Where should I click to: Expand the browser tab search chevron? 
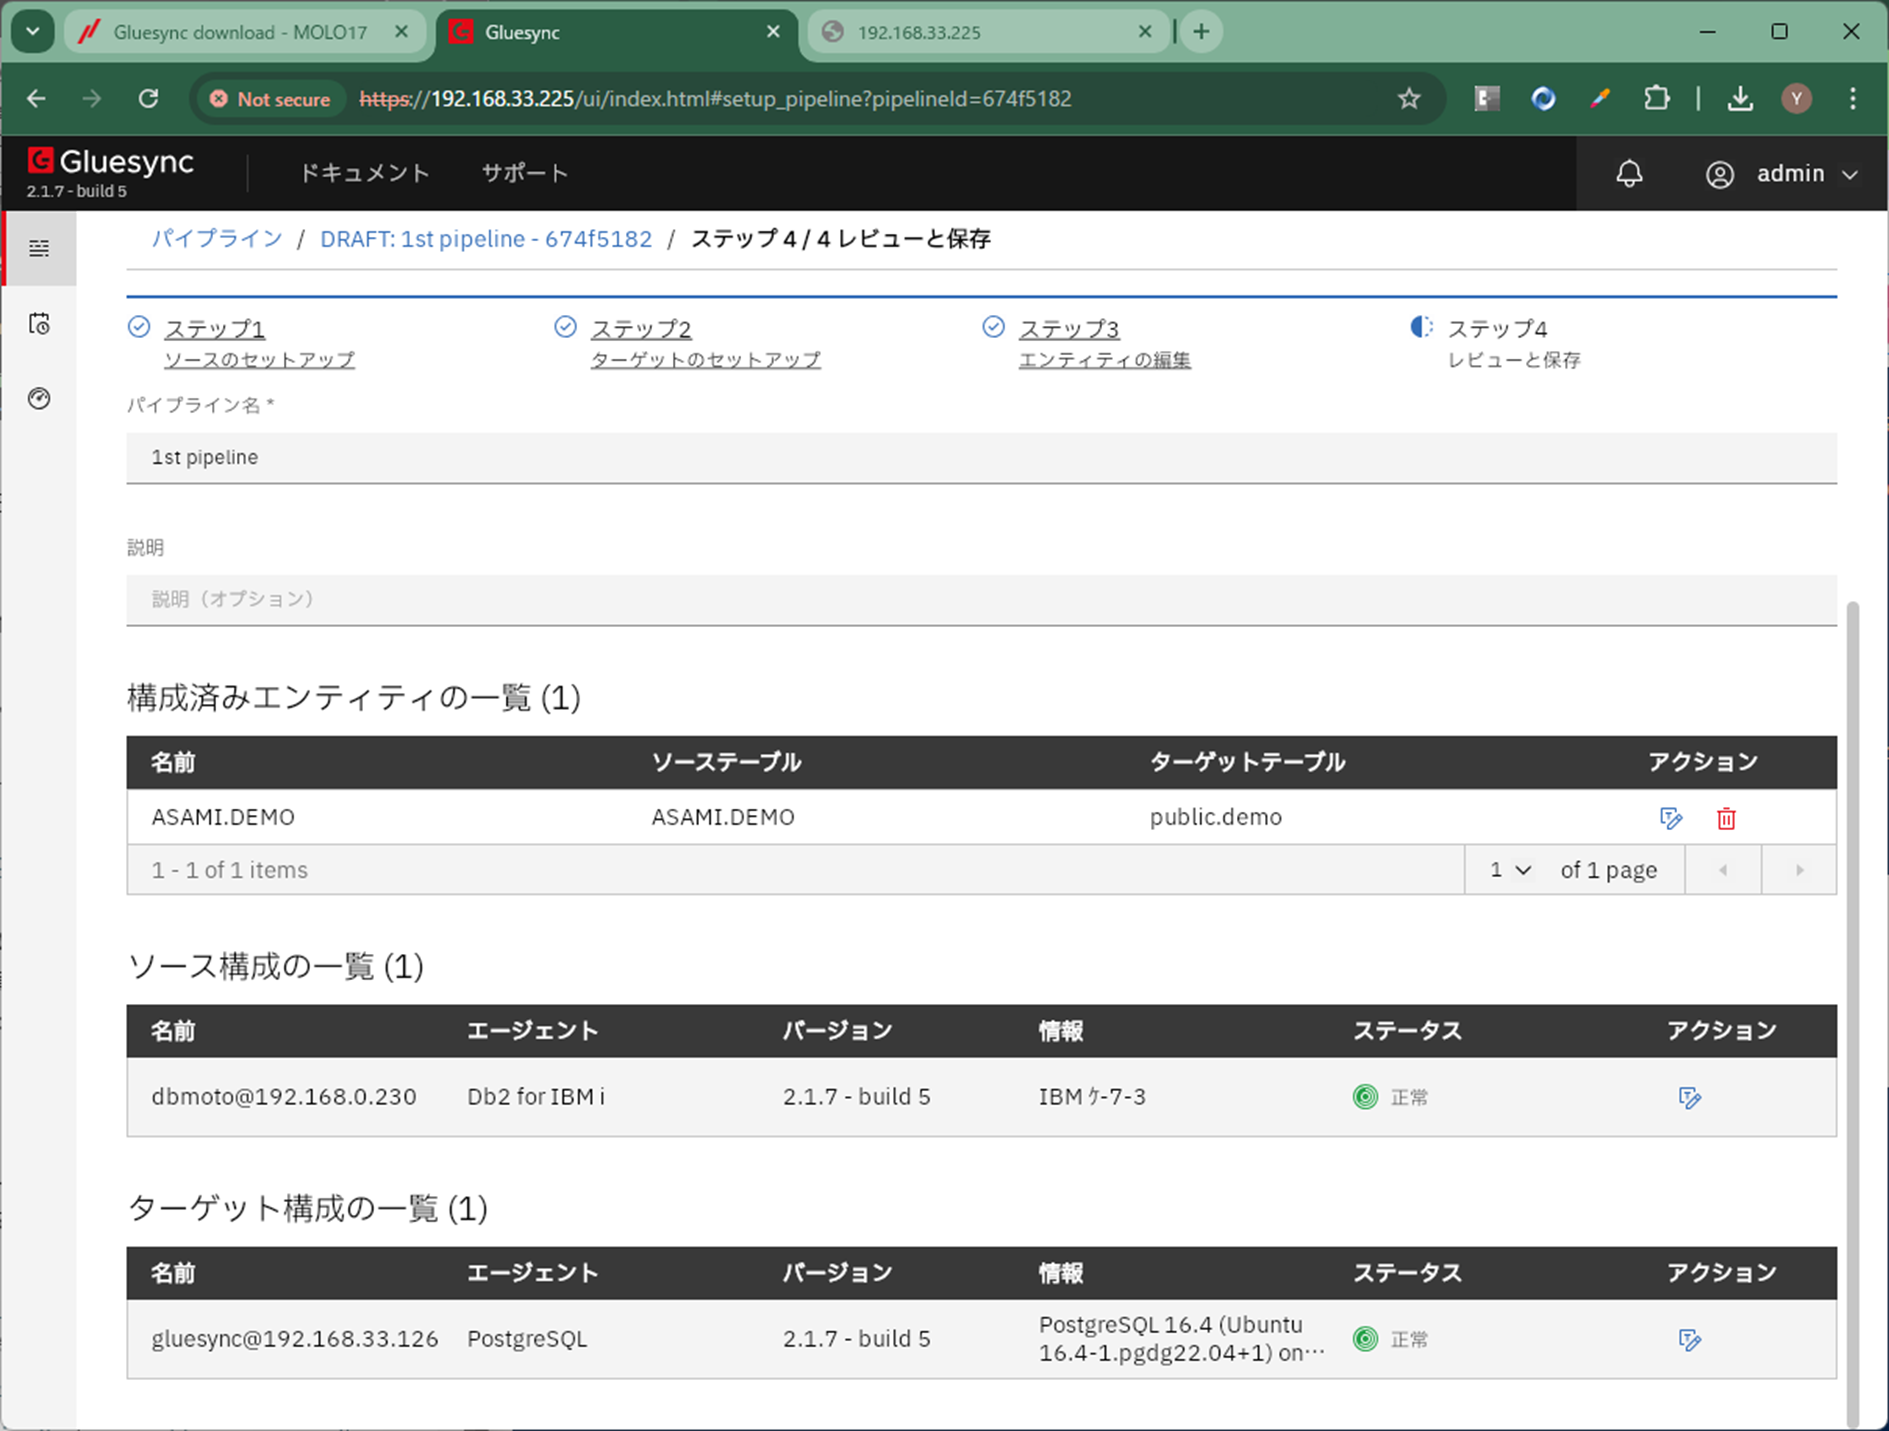pyautogui.click(x=32, y=32)
